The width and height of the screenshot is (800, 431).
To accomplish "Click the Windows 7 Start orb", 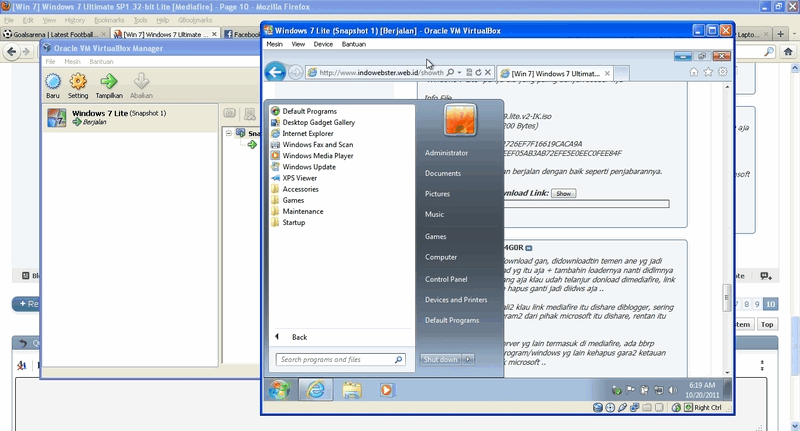I will point(279,390).
